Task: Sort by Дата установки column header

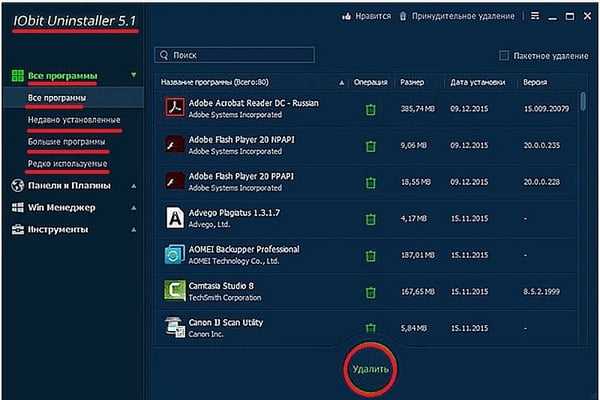Action: [478, 82]
